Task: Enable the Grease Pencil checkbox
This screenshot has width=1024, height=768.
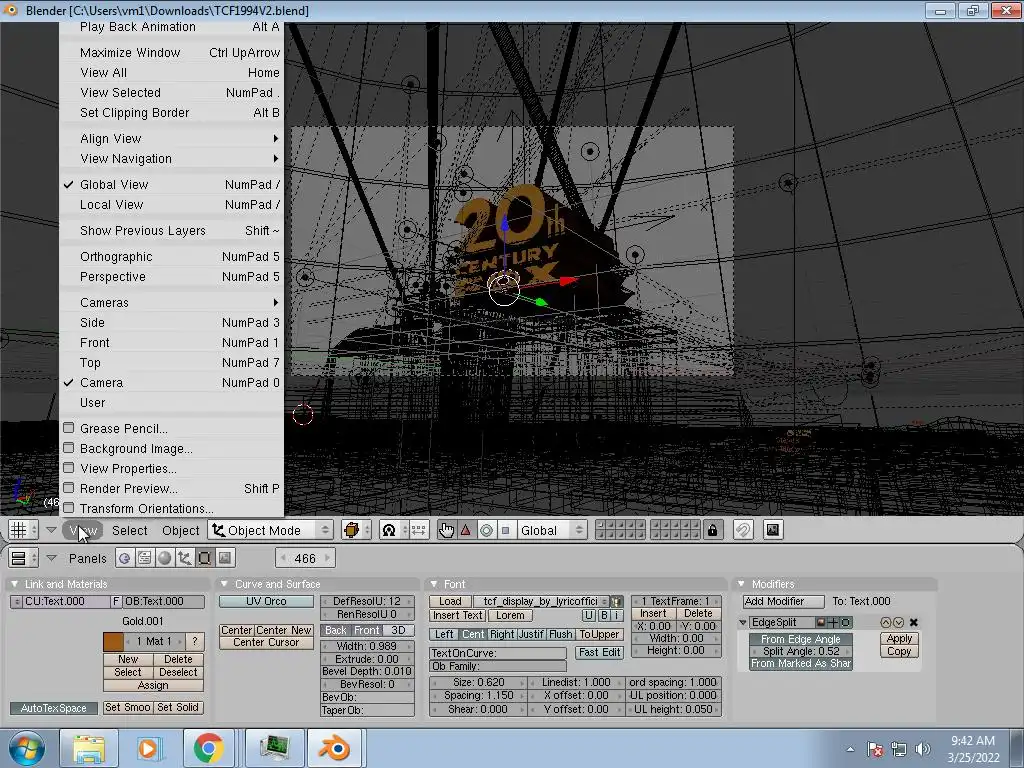Action: click(x=69, y=428)
